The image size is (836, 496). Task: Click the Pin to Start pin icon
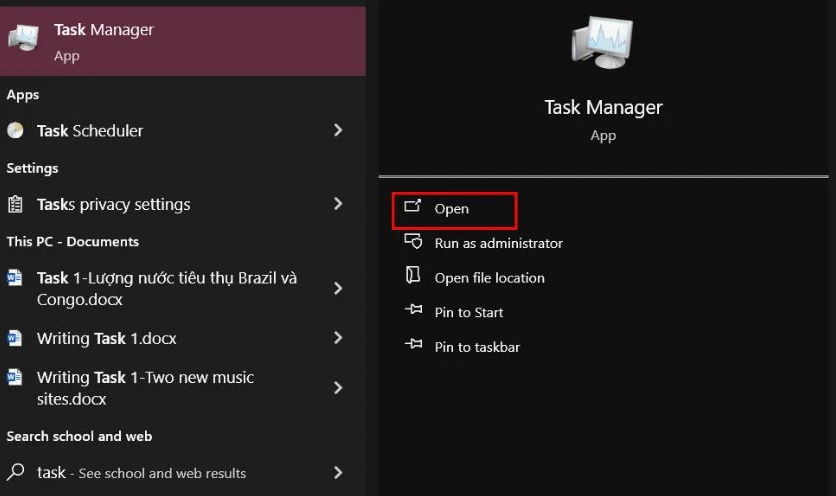[x=413, y=309]
